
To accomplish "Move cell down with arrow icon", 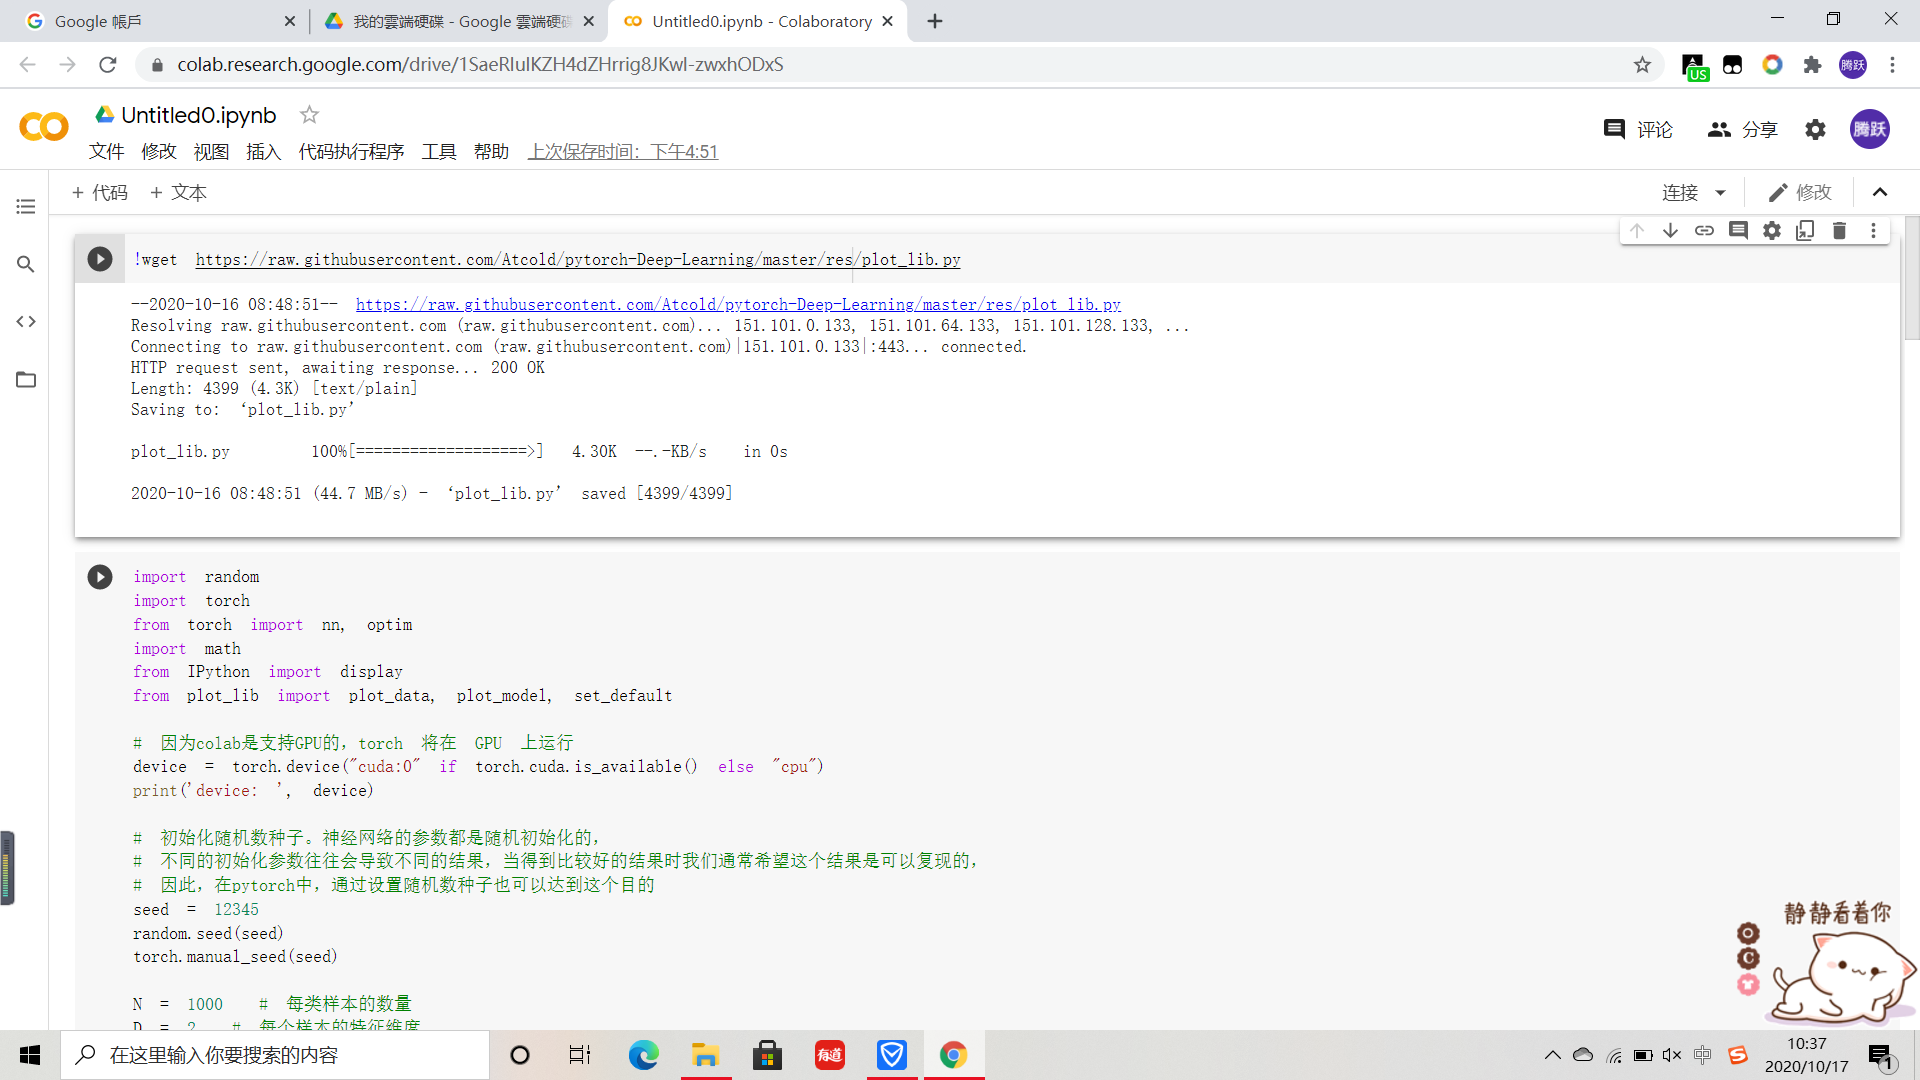I will (x=1670, y=231).
